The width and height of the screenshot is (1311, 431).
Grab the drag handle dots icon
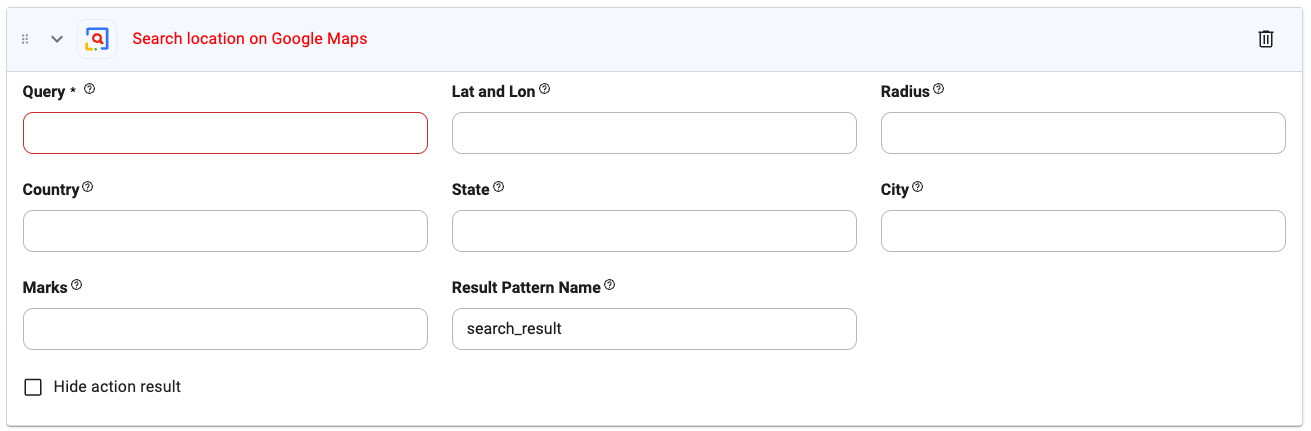click(25, 39)
